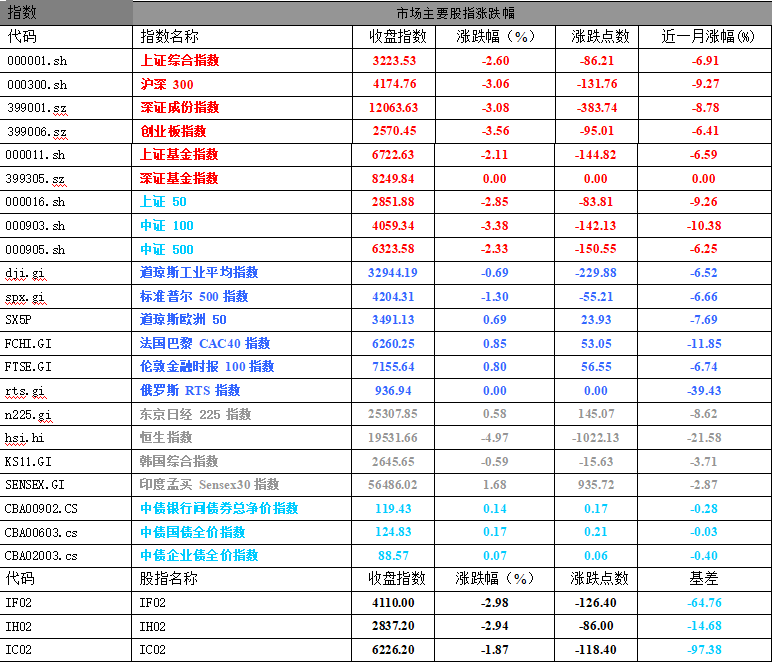Open the 创业板指数 index entry
773x663 pixels.
(173, 131)
